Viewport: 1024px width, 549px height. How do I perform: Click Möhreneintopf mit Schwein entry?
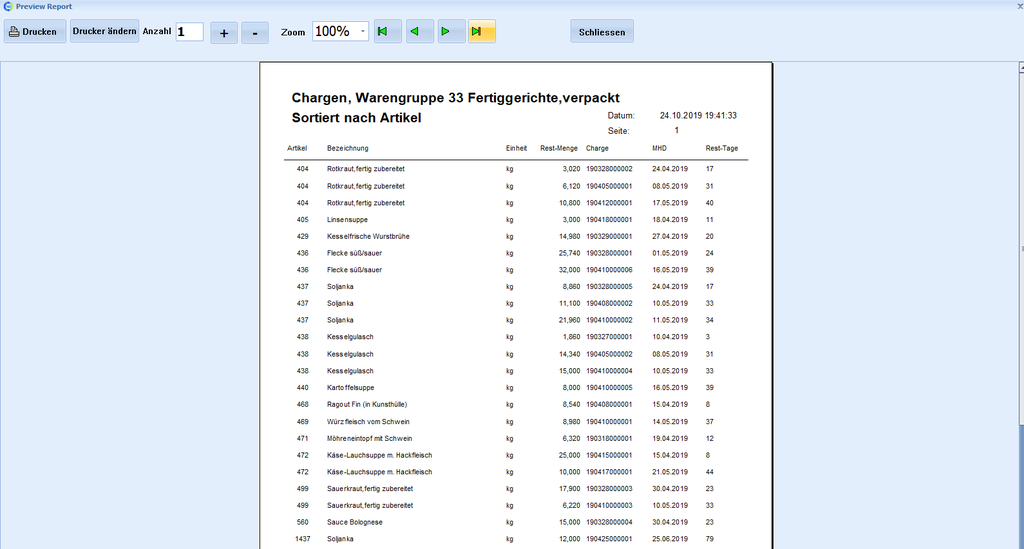coord(370,439)
